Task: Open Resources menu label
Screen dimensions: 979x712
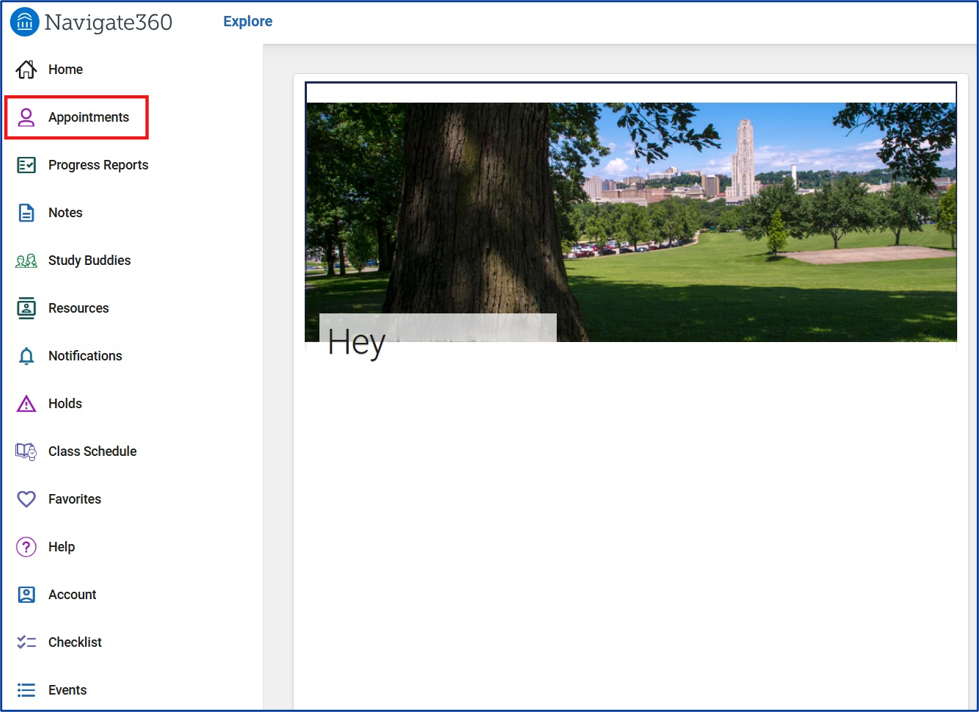Action: (79, 309)
